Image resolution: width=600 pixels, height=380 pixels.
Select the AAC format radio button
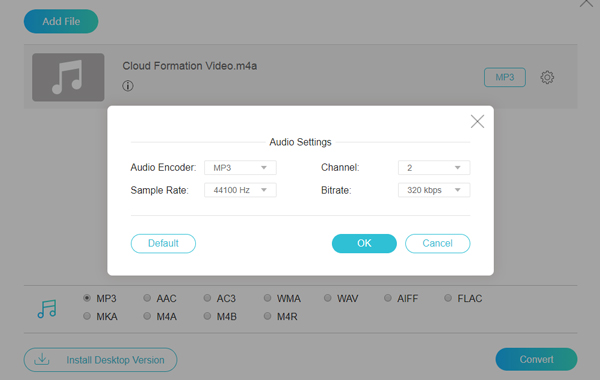click(147, 298)
